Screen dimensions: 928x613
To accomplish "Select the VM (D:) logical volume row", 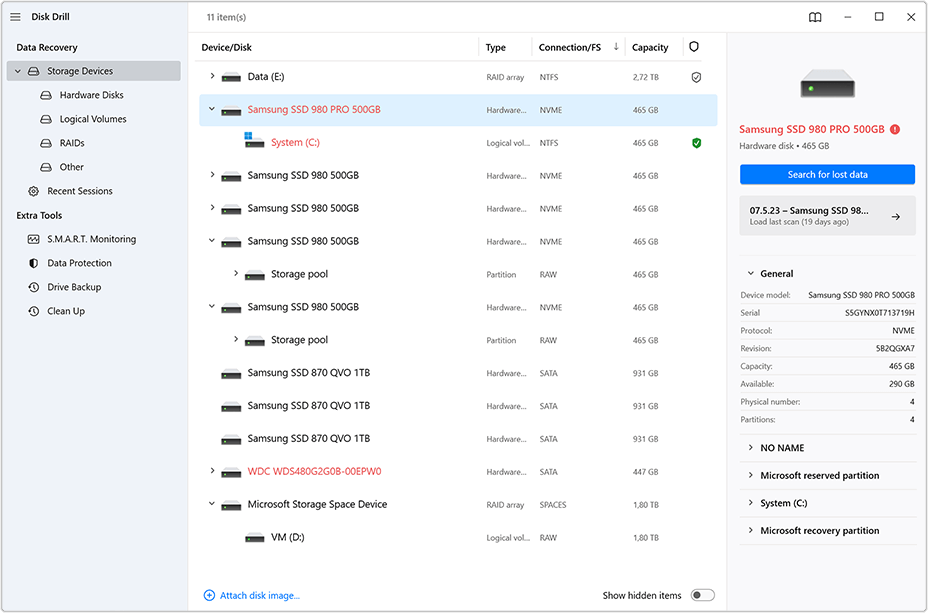I will pos(458,537).
